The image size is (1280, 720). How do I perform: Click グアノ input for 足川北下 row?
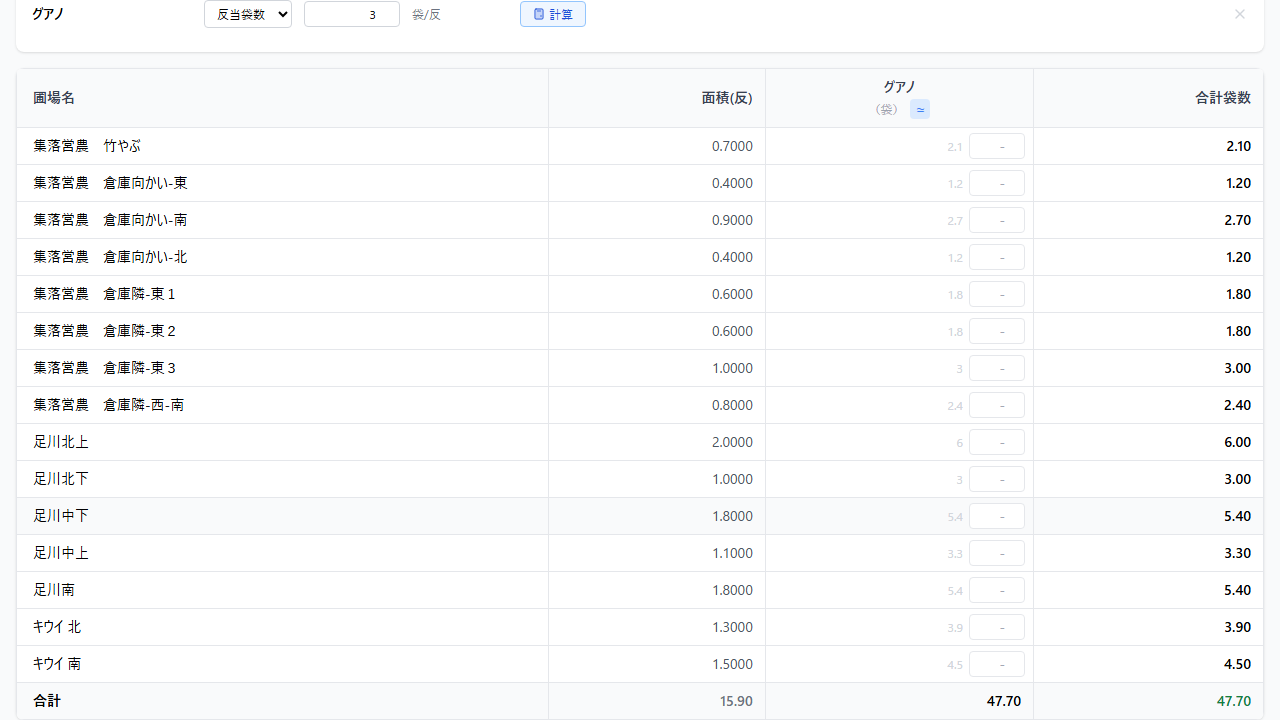(996, 479)
